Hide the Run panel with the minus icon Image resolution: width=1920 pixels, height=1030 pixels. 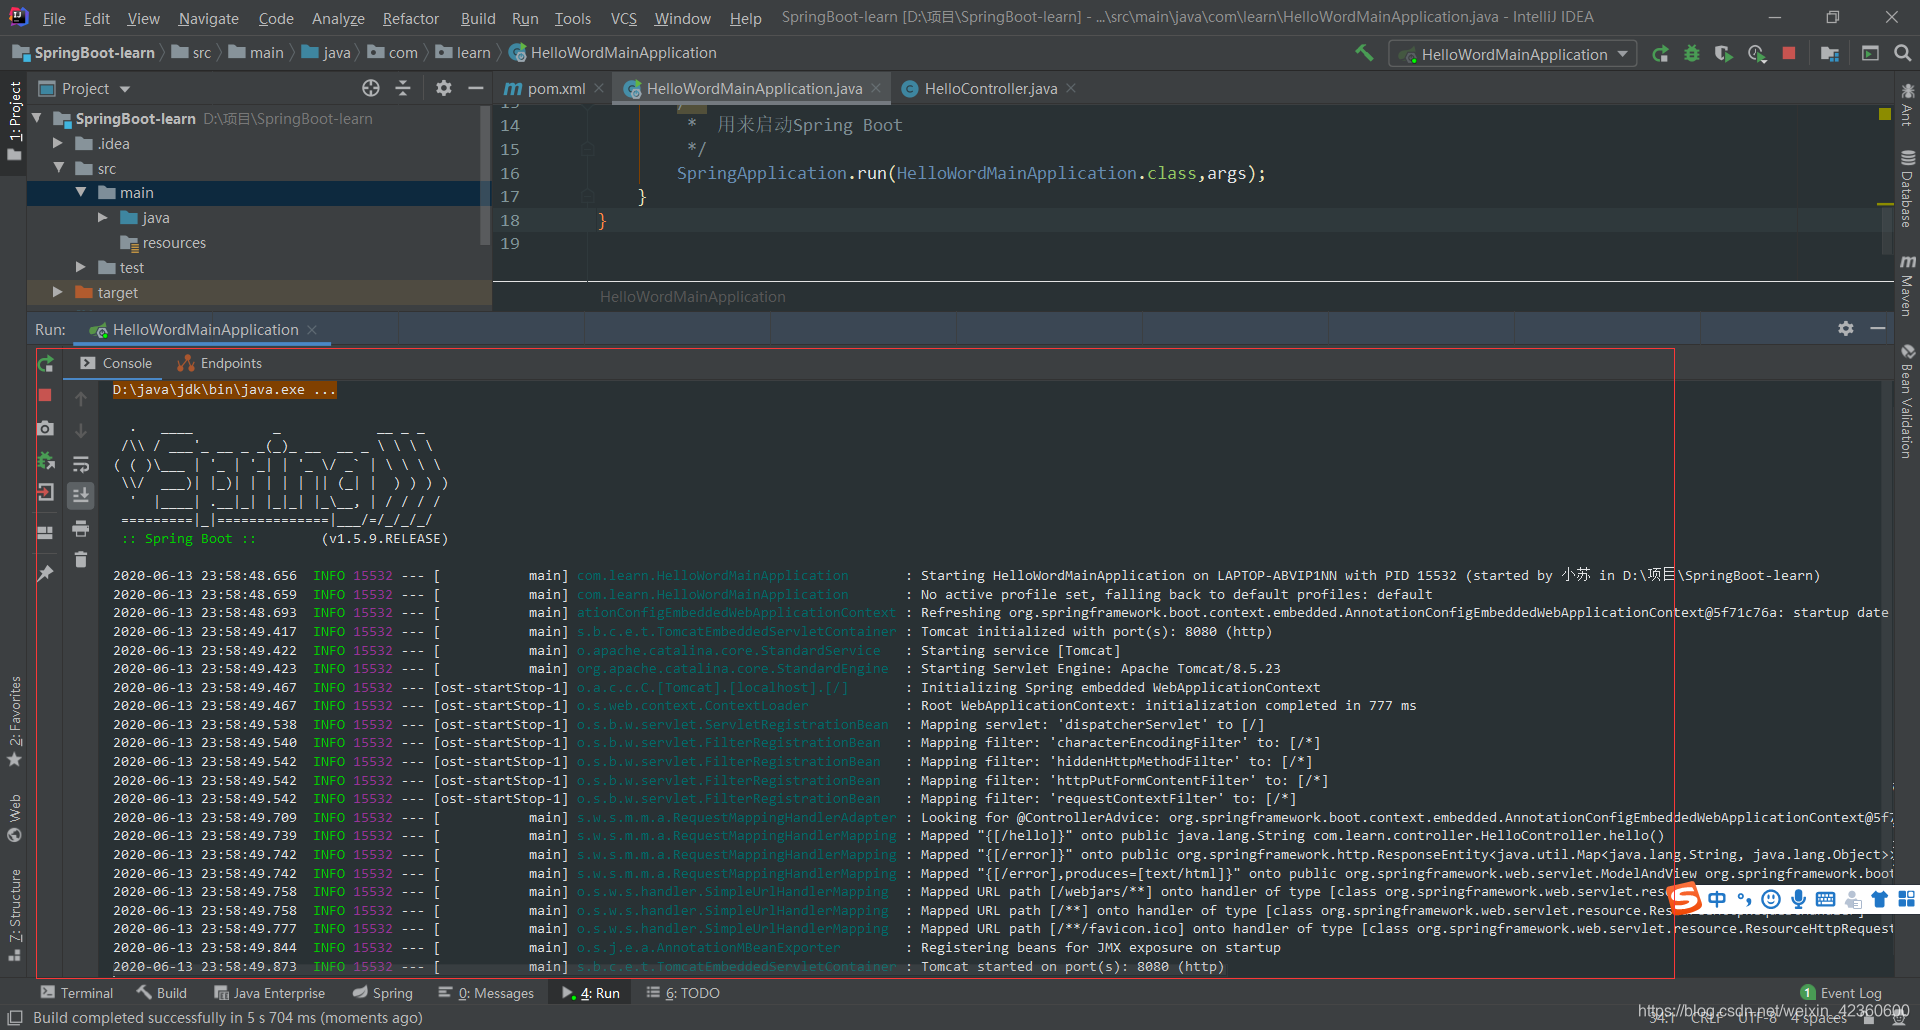click(x=1878, y=328)
